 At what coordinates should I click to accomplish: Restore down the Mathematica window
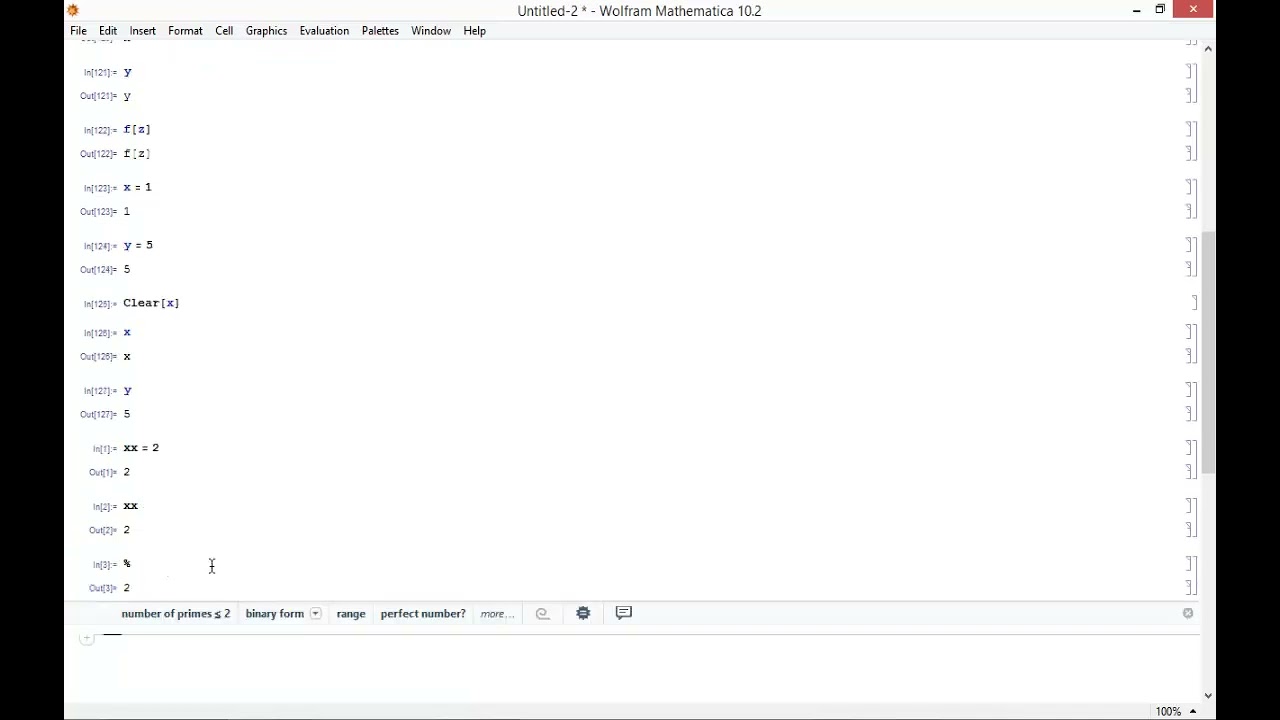point(1160,10)
